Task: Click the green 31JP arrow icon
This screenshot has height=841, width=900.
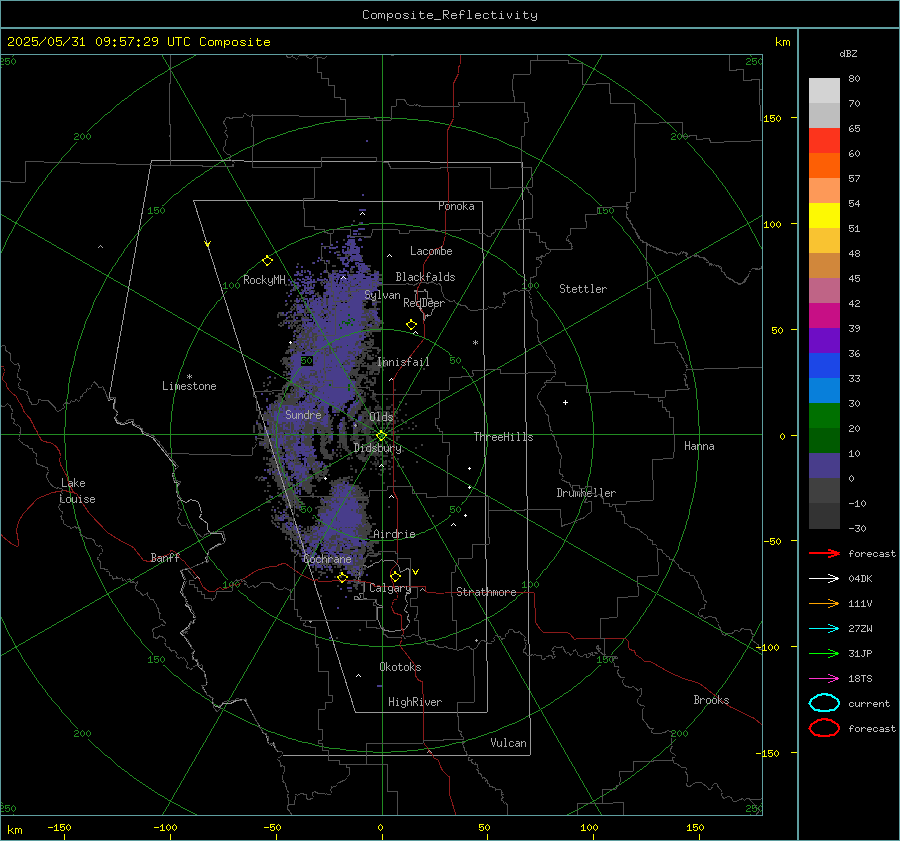Action: coord(824,653)
